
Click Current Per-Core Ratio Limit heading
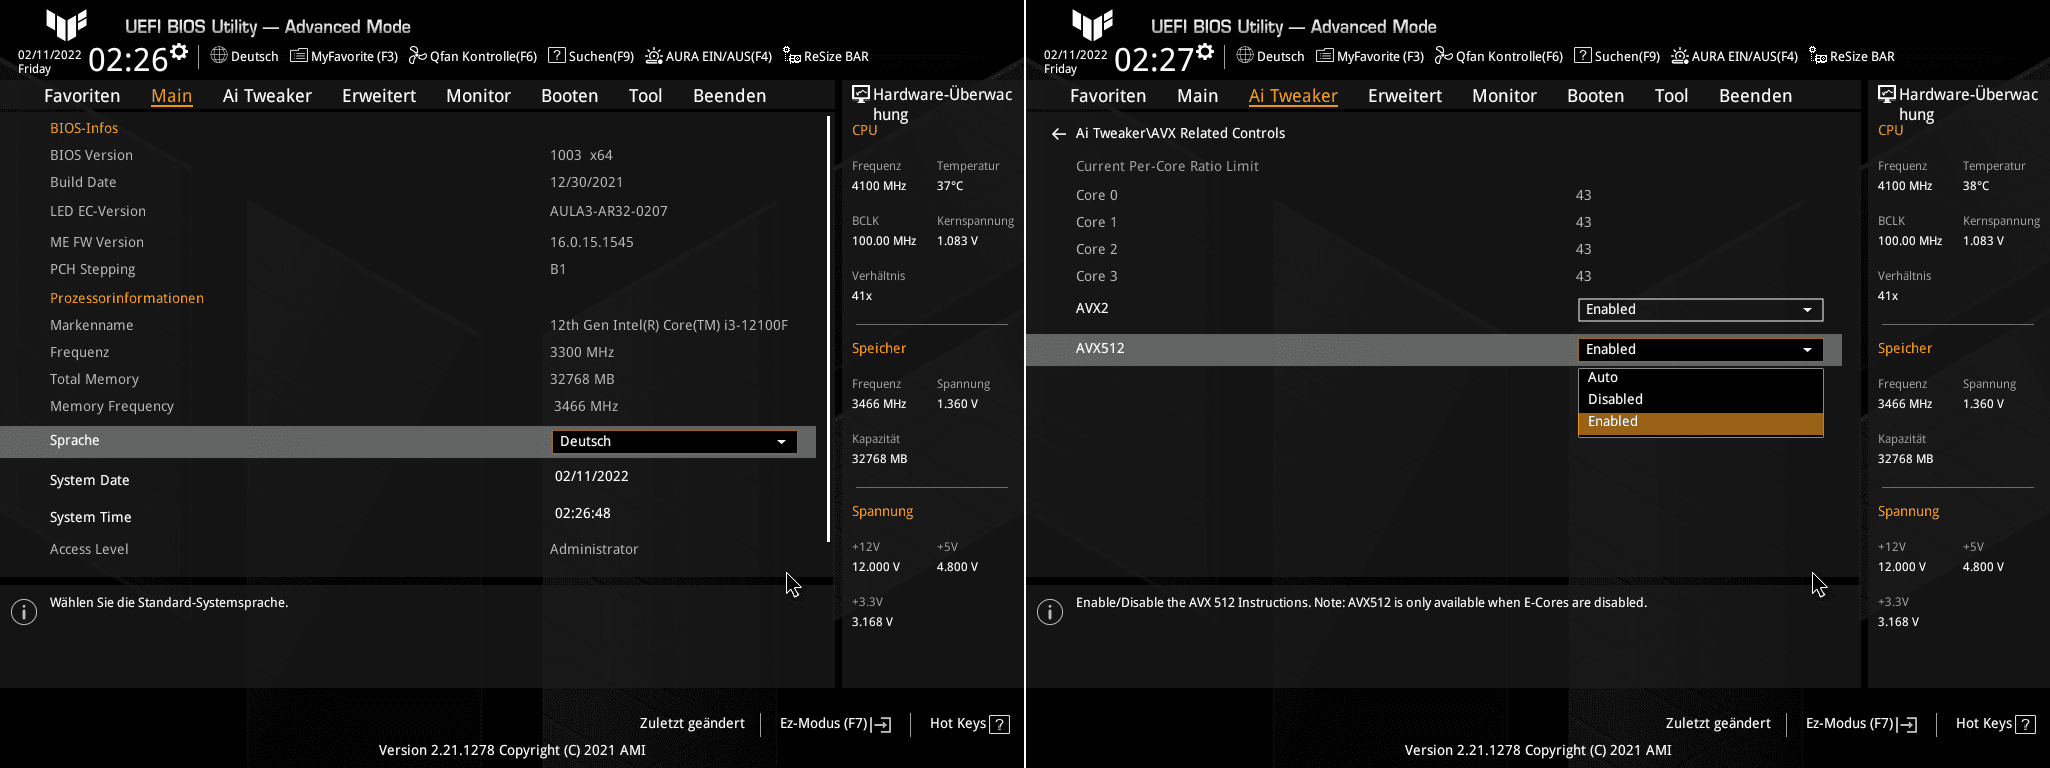[1167, 166]
